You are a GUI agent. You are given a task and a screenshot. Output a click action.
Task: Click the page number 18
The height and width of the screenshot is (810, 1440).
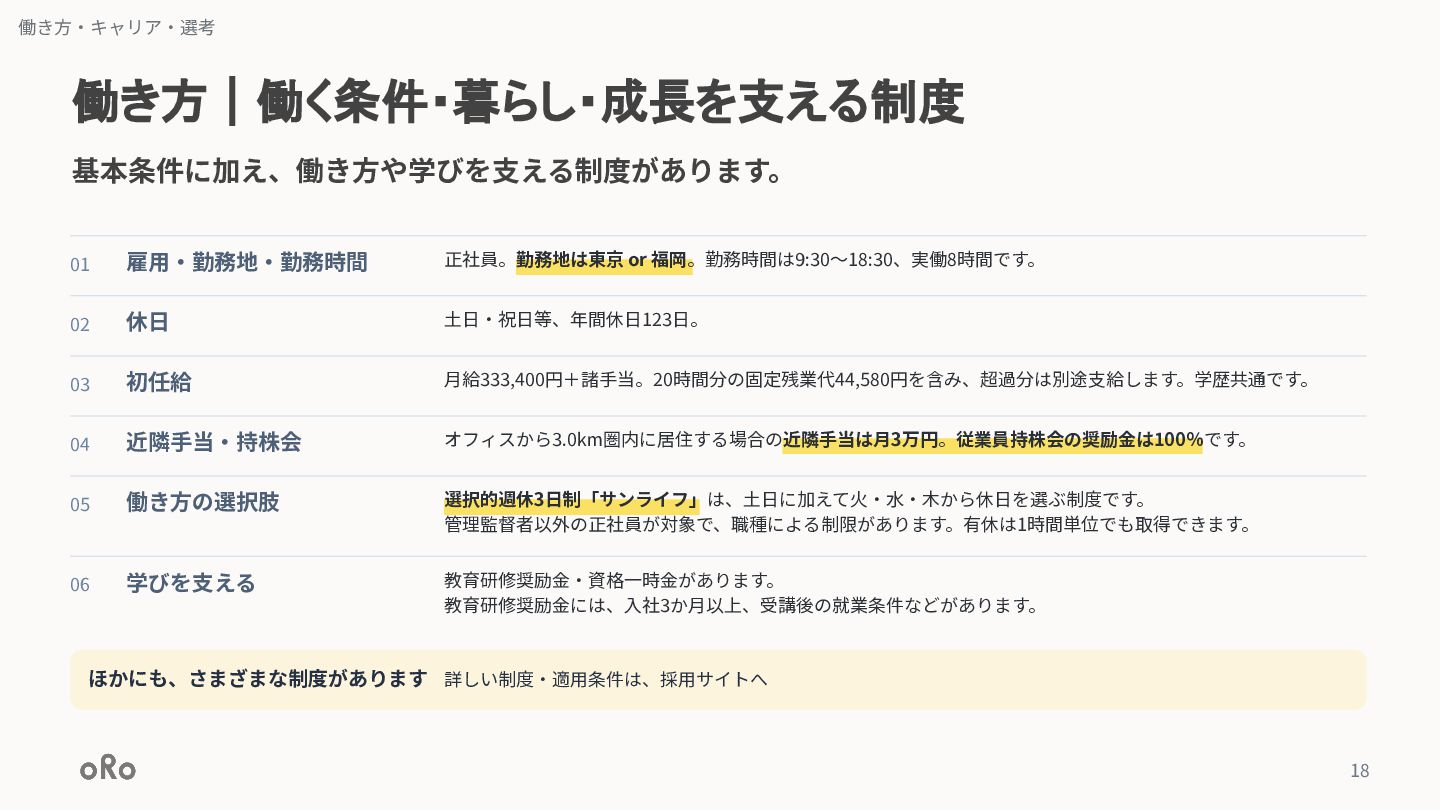(x=1359, y=770)
